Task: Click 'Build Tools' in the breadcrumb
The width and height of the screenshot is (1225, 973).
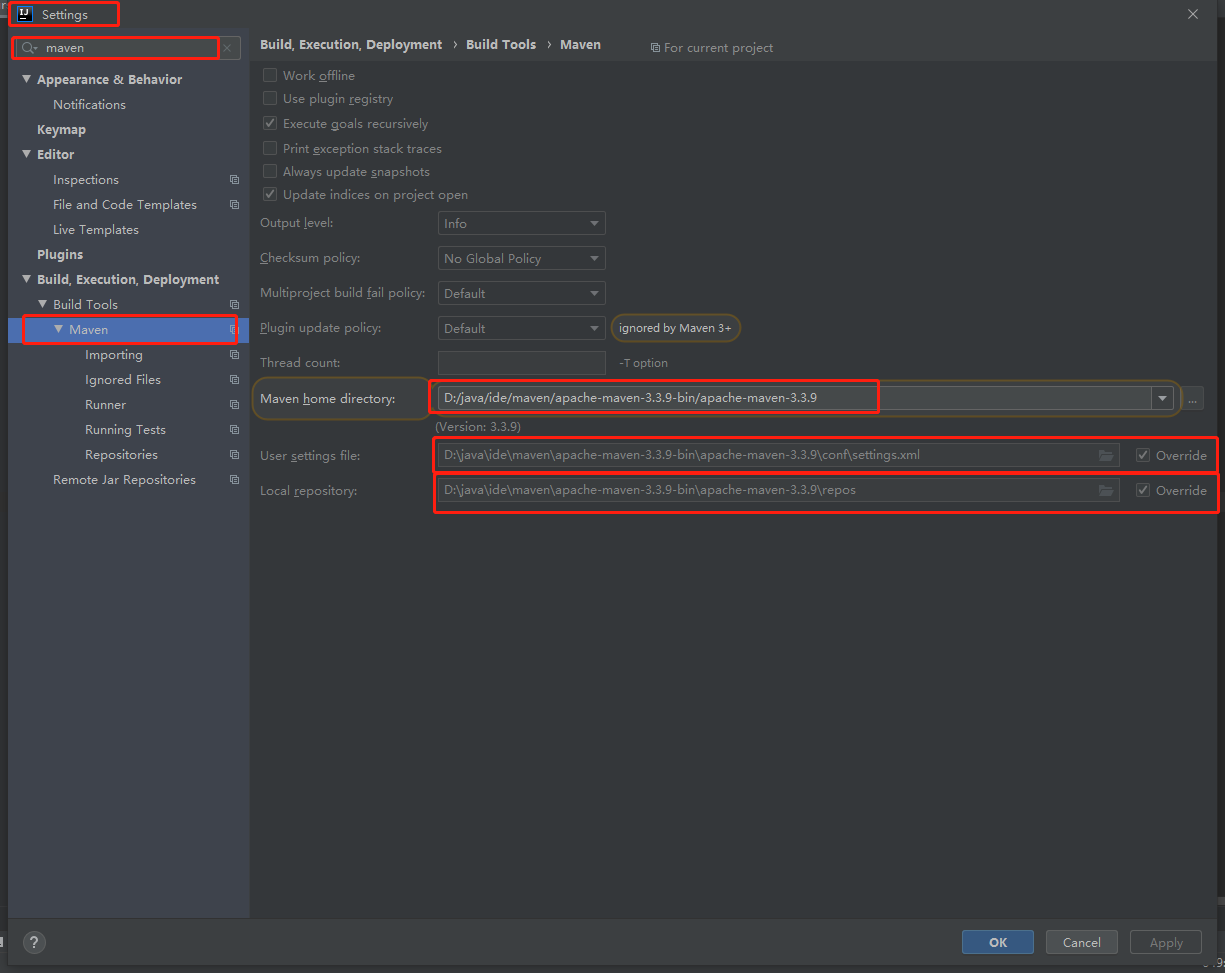Action: point(501,45)
